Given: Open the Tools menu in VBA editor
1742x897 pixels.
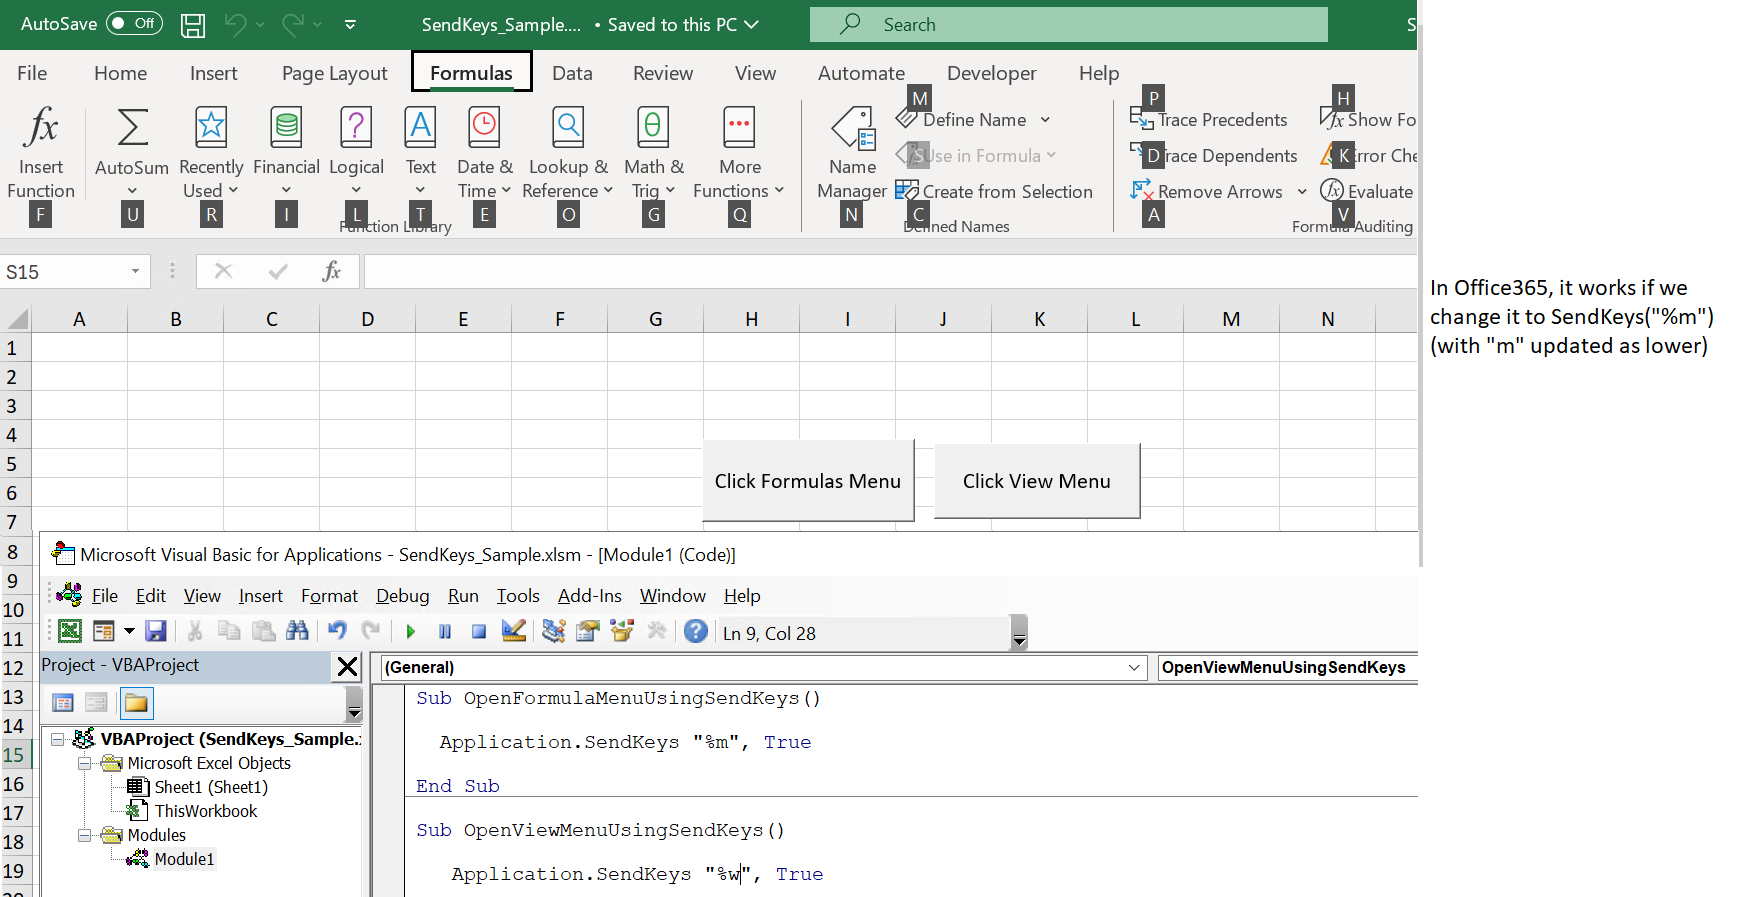Looking at the screenshot, I should tap(518, 596).
